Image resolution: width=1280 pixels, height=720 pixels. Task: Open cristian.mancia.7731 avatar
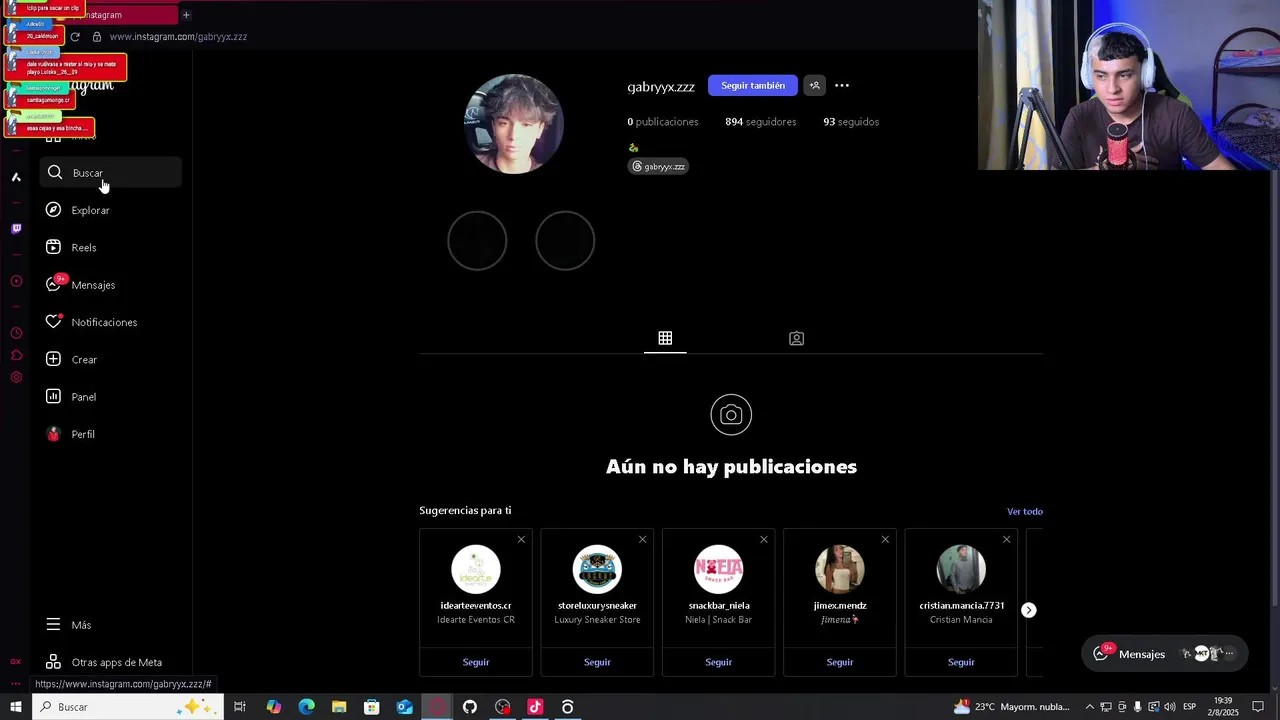[961, 569]
